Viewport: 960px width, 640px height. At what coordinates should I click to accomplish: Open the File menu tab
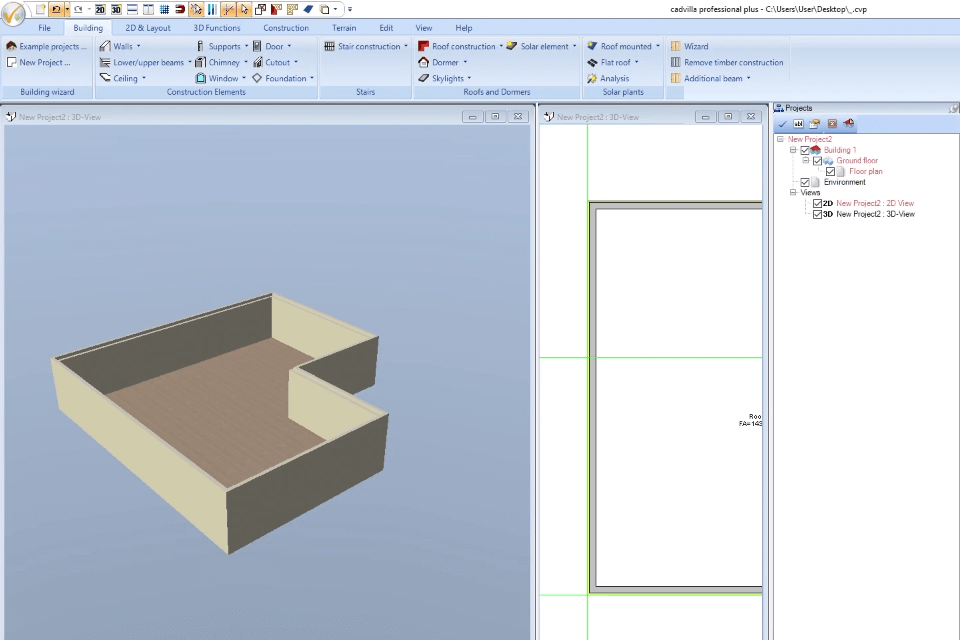pyautogui.click(x=44, y=28)
